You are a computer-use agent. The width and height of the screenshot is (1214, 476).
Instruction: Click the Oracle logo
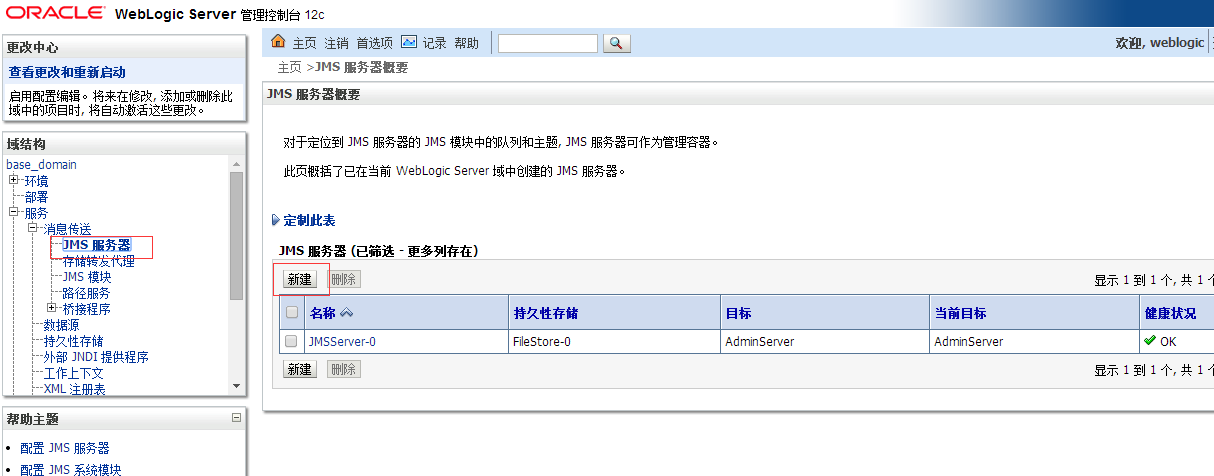pos(55,13)
